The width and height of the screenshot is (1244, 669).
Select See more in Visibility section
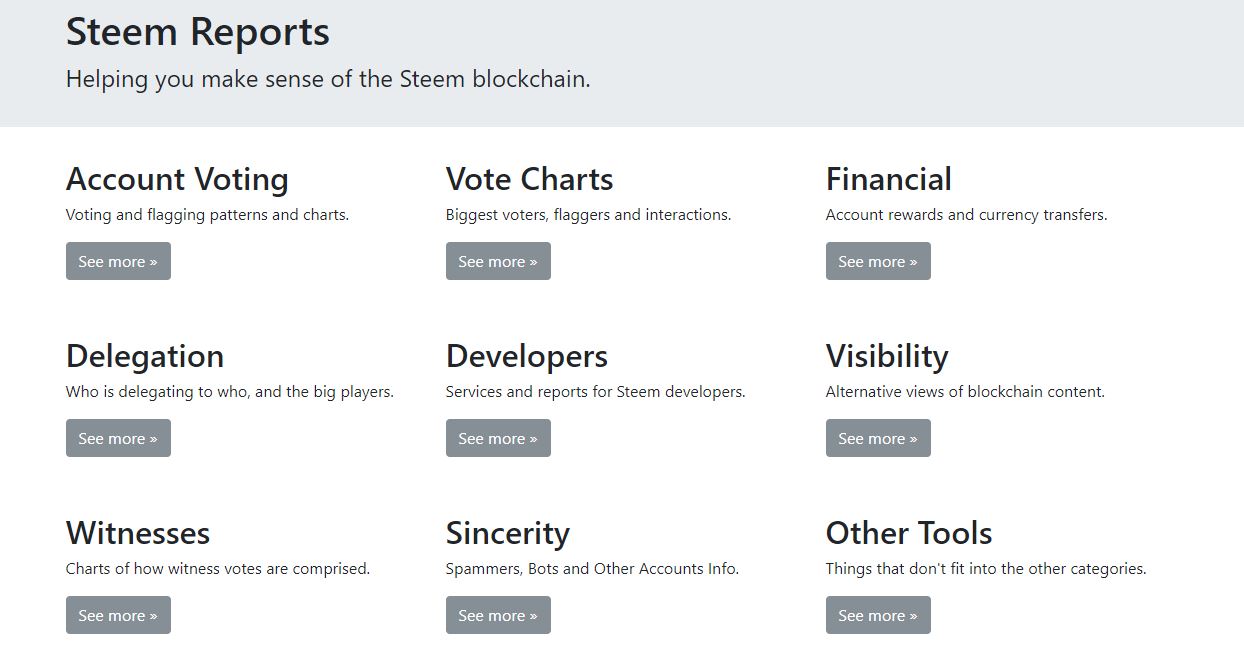click(878, 438)
